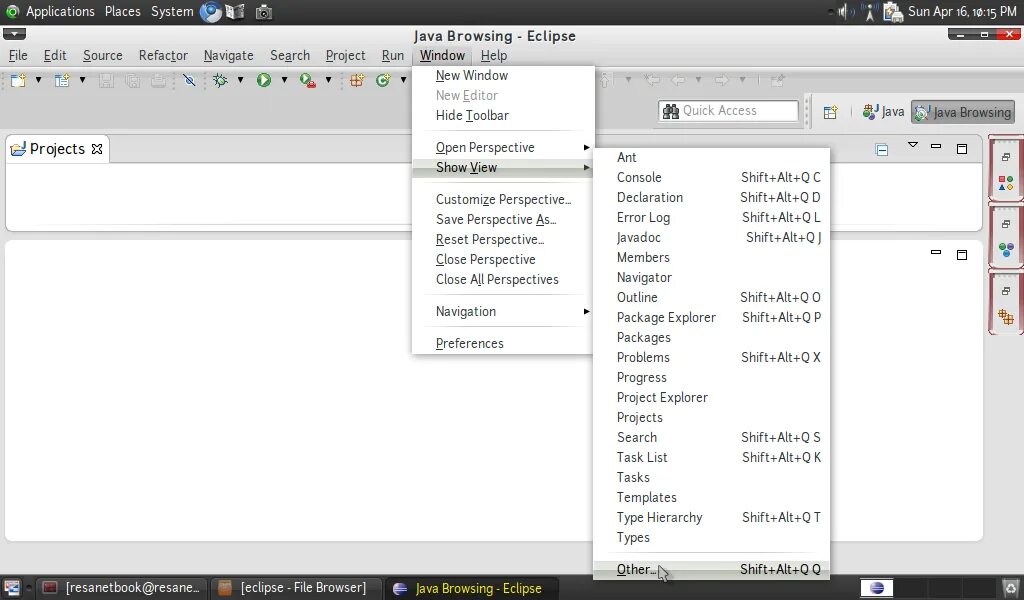Click the New Java element toolbar icon

point(62,80)
